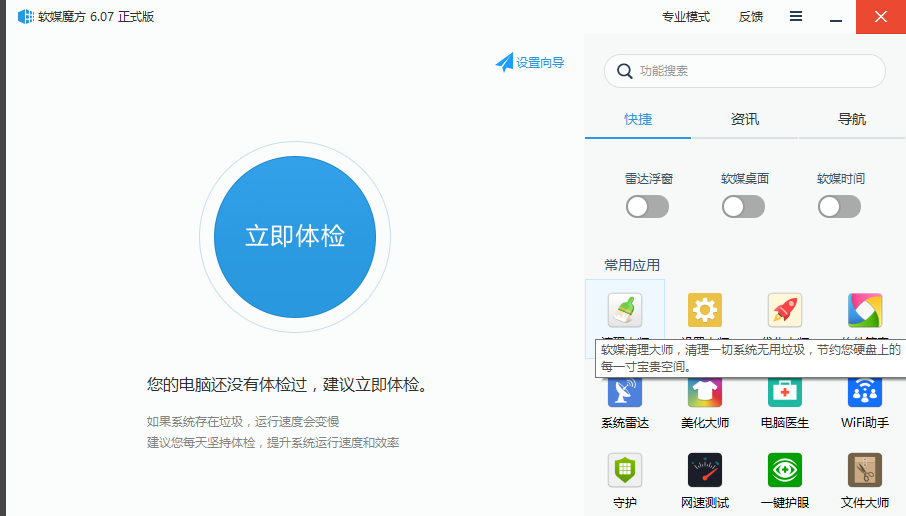Click the paper plane 设置向导 icon

tap(504, 62)
